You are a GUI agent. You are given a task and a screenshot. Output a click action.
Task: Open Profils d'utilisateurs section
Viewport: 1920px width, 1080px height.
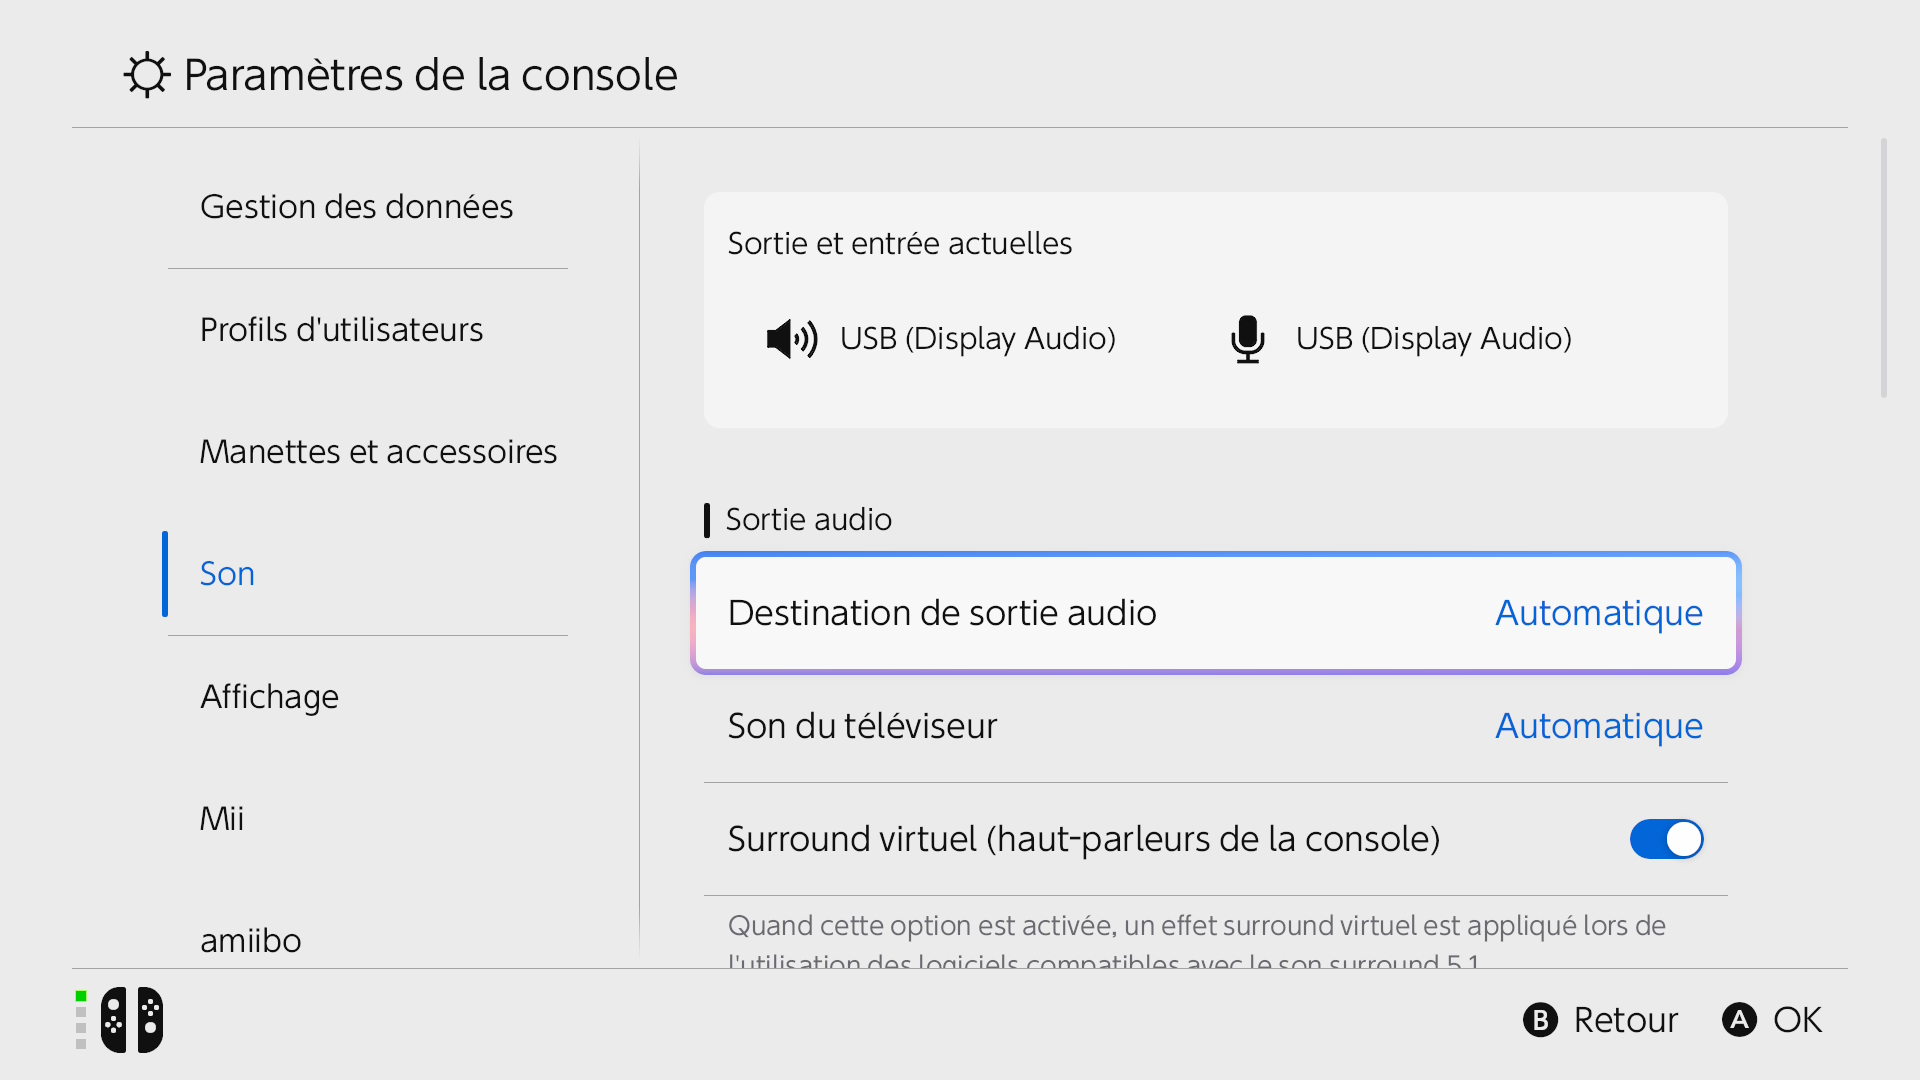coord(341,330)
